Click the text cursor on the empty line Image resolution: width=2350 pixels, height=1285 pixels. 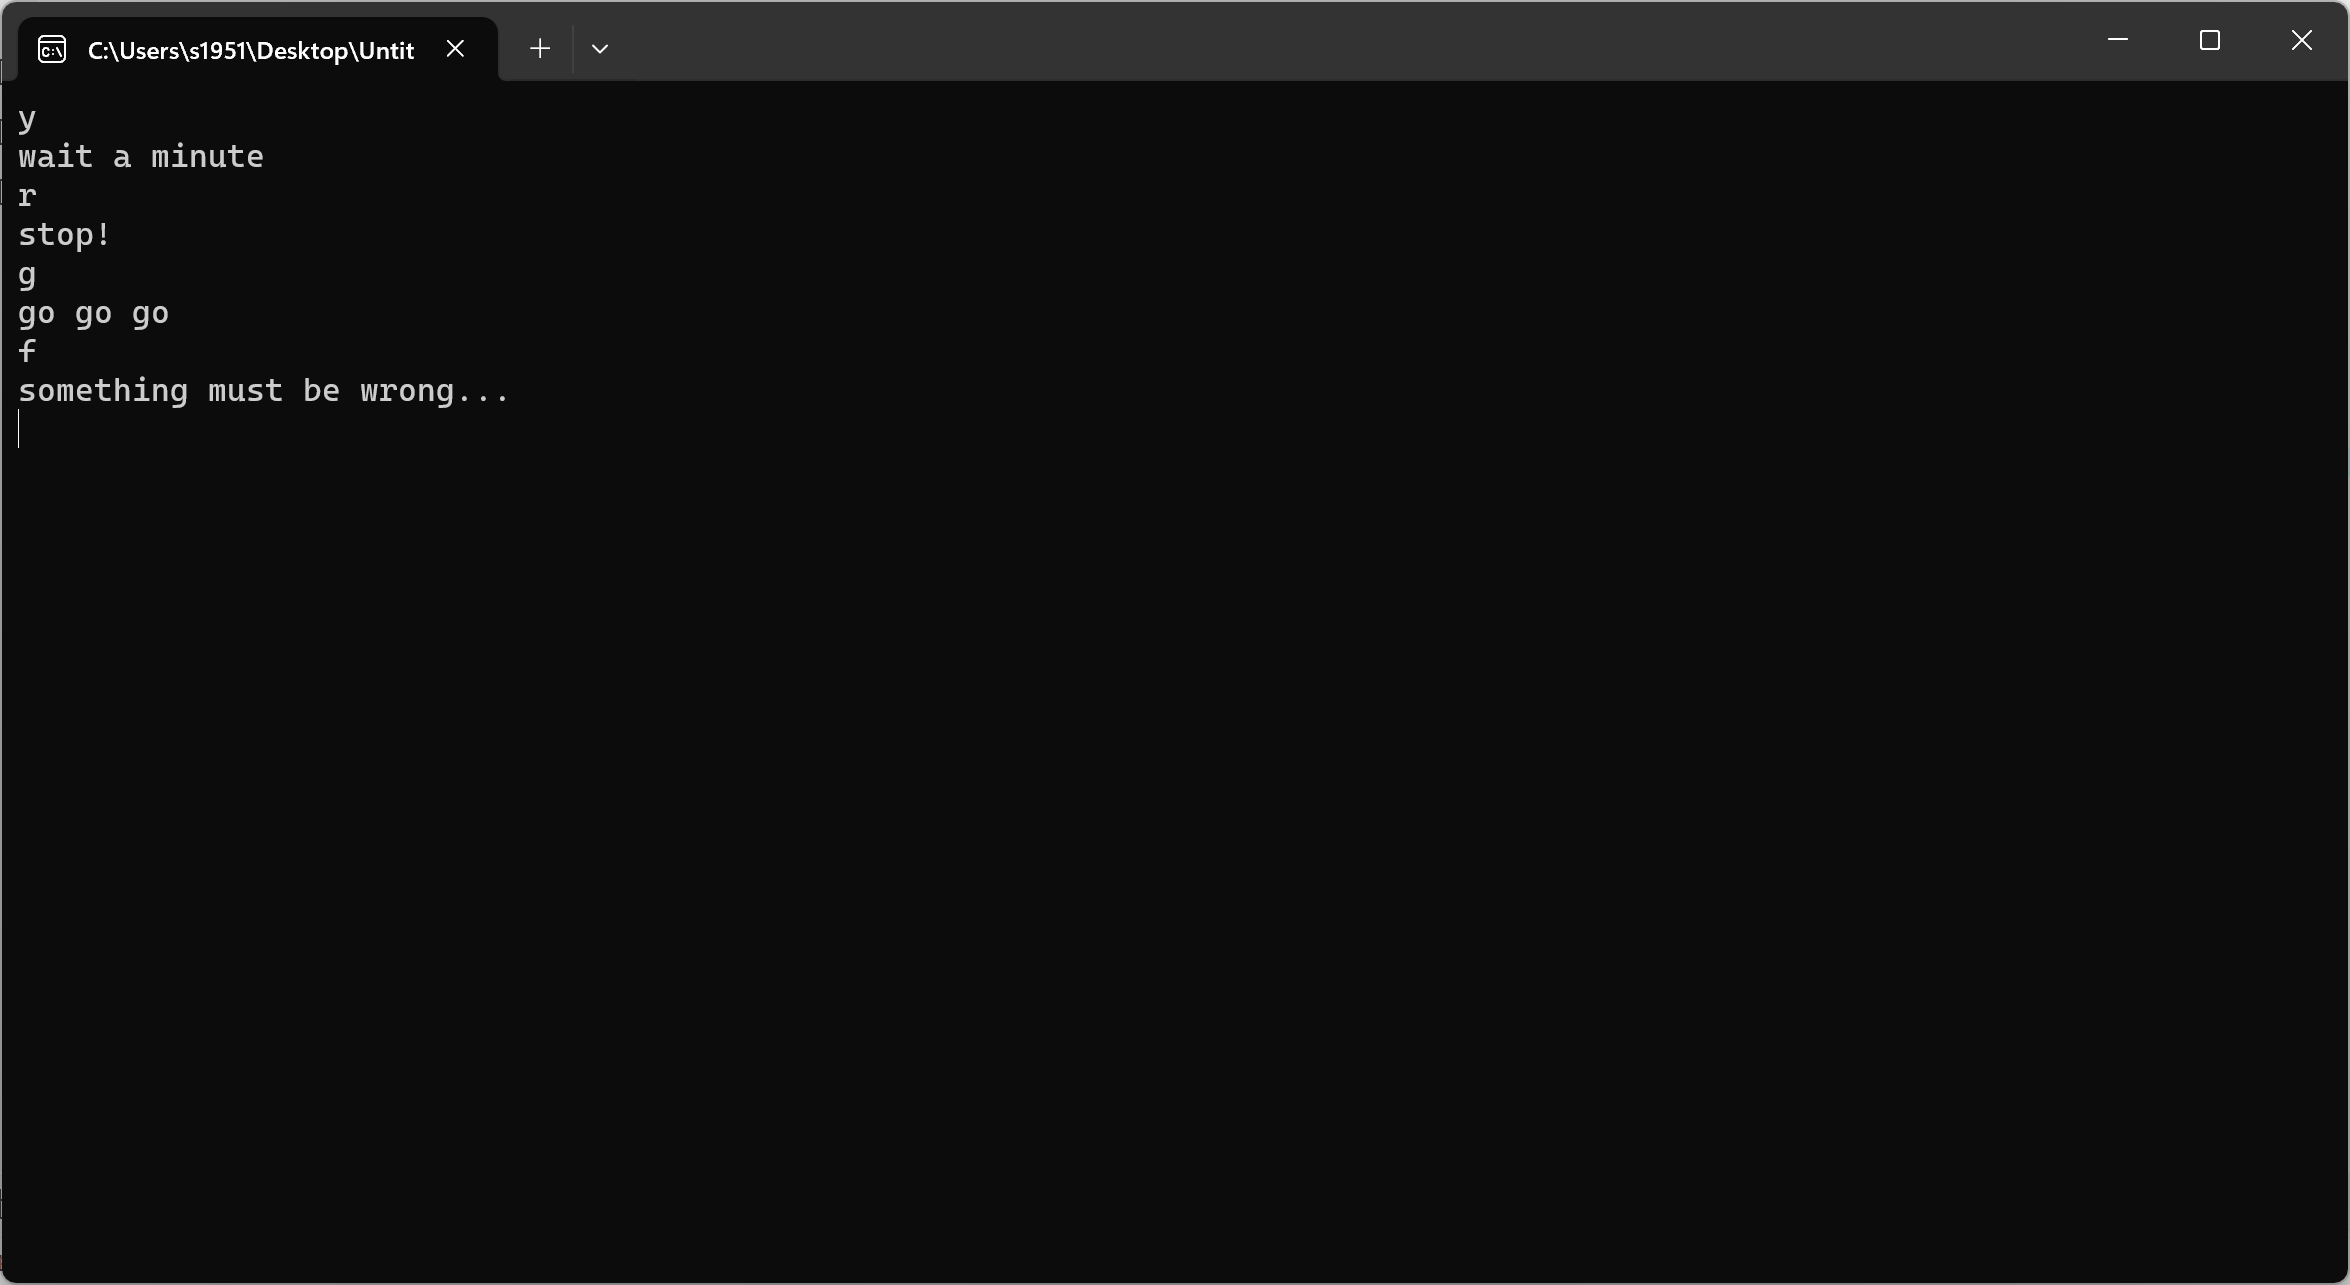point(19,429)
